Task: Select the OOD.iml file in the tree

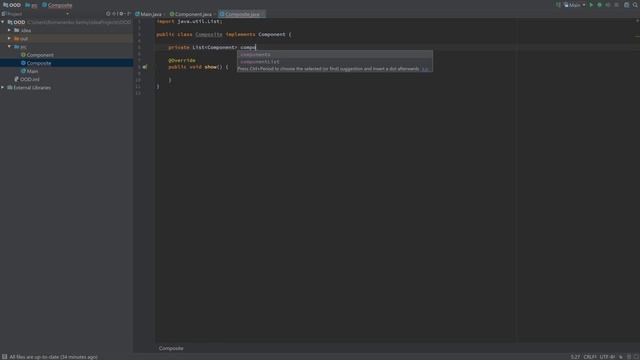Action: (27, 79)
